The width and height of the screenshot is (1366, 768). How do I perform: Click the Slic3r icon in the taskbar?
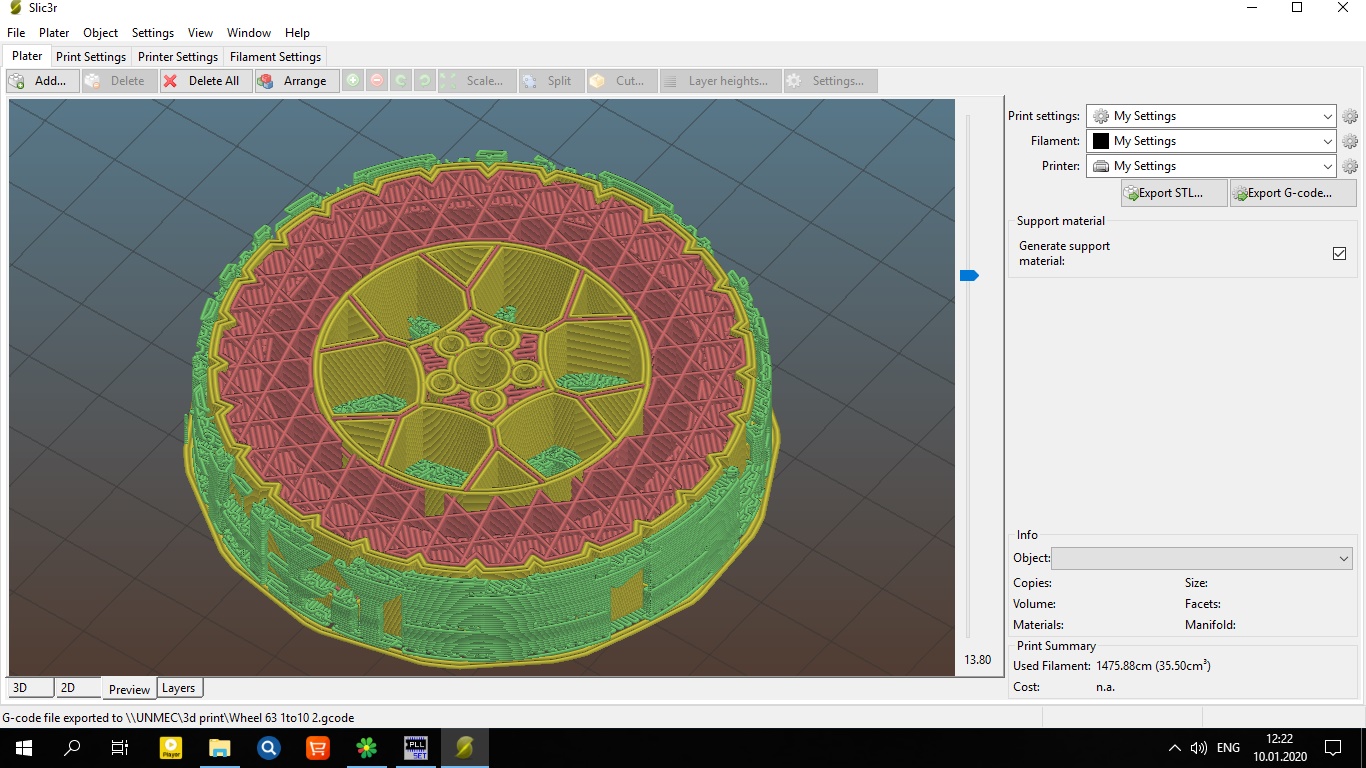click(x=464, y=747)
